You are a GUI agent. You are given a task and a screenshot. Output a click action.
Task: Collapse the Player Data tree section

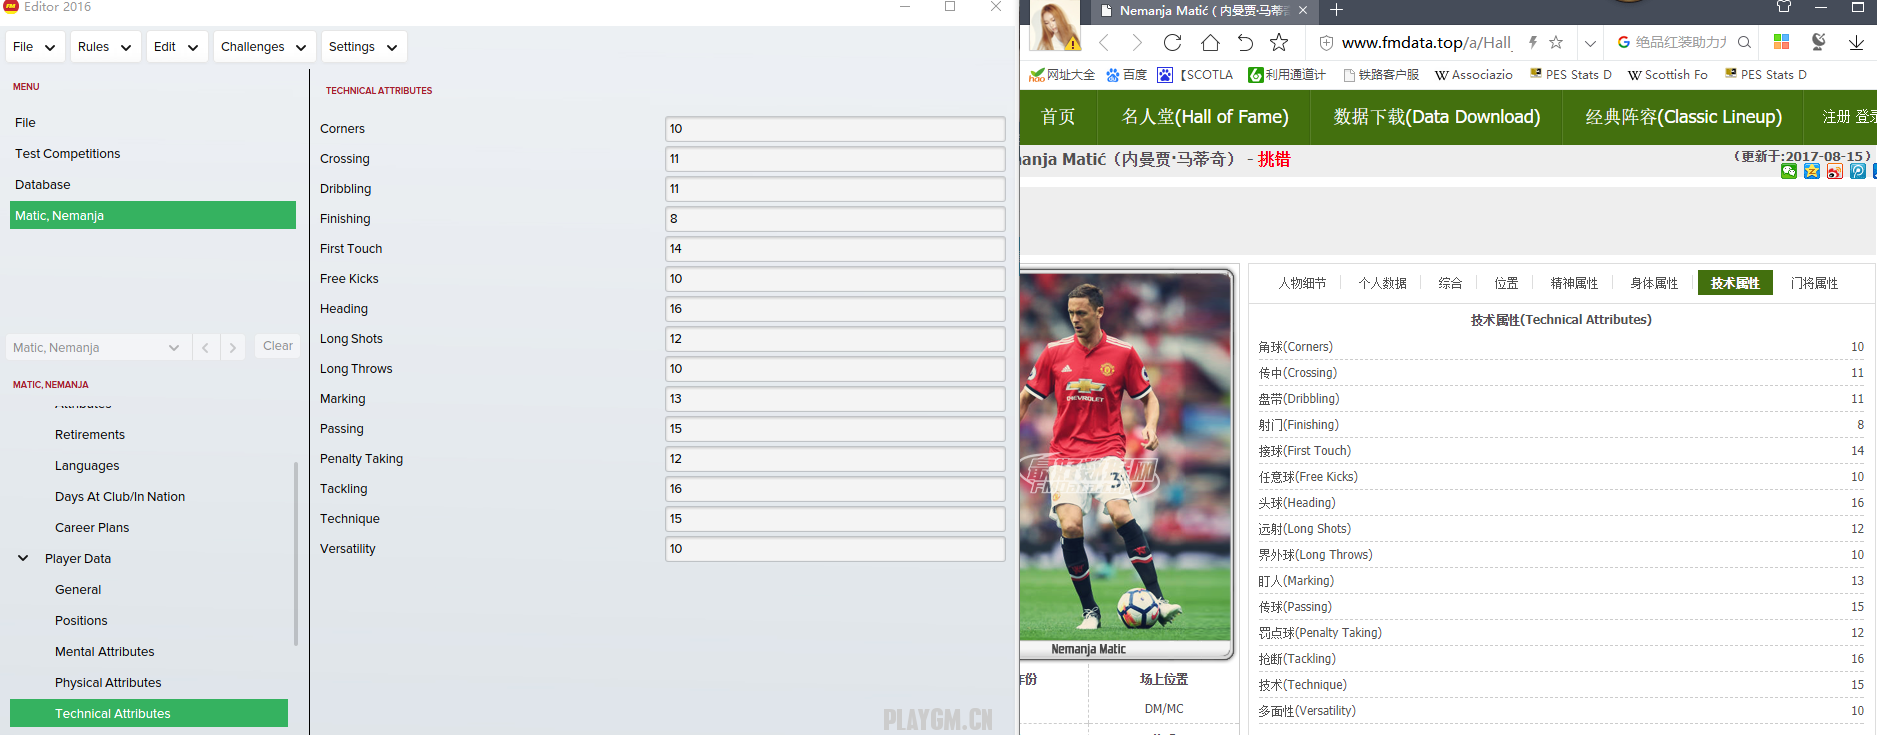[23, 558]
